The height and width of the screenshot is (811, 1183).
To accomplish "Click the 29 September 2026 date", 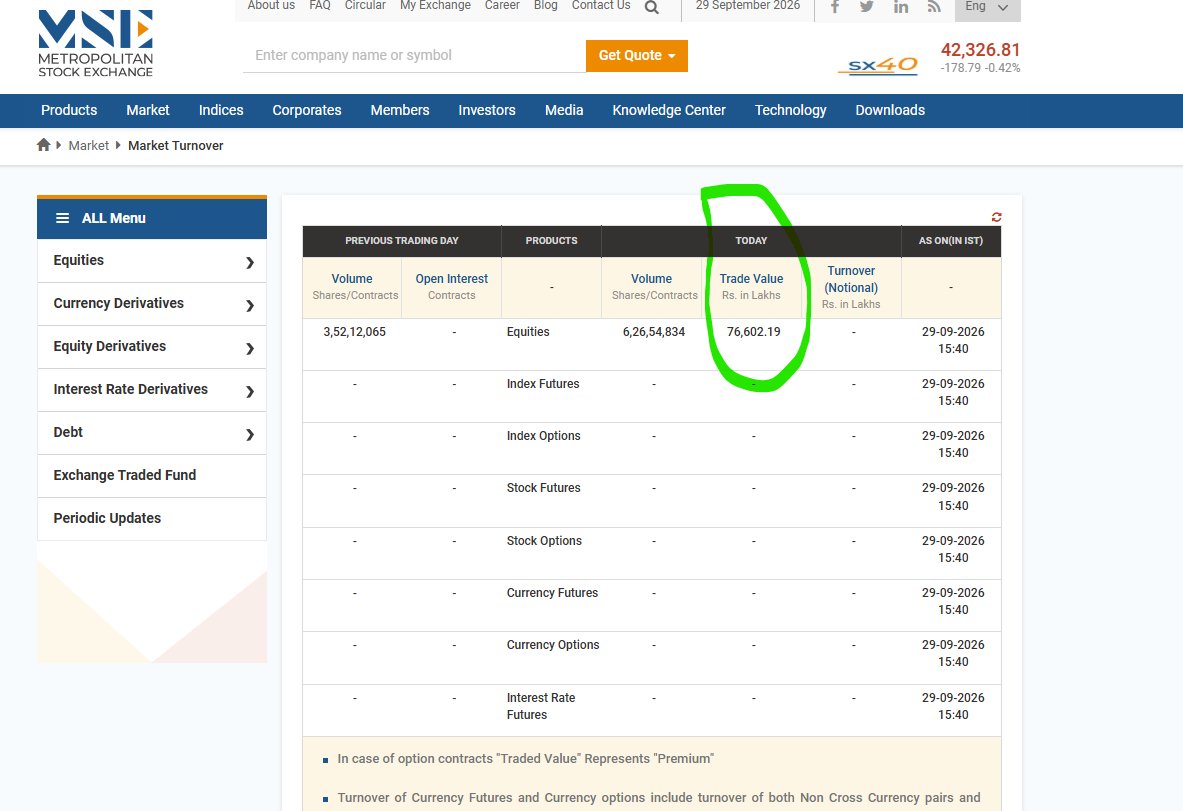I will tap(748, 5).
